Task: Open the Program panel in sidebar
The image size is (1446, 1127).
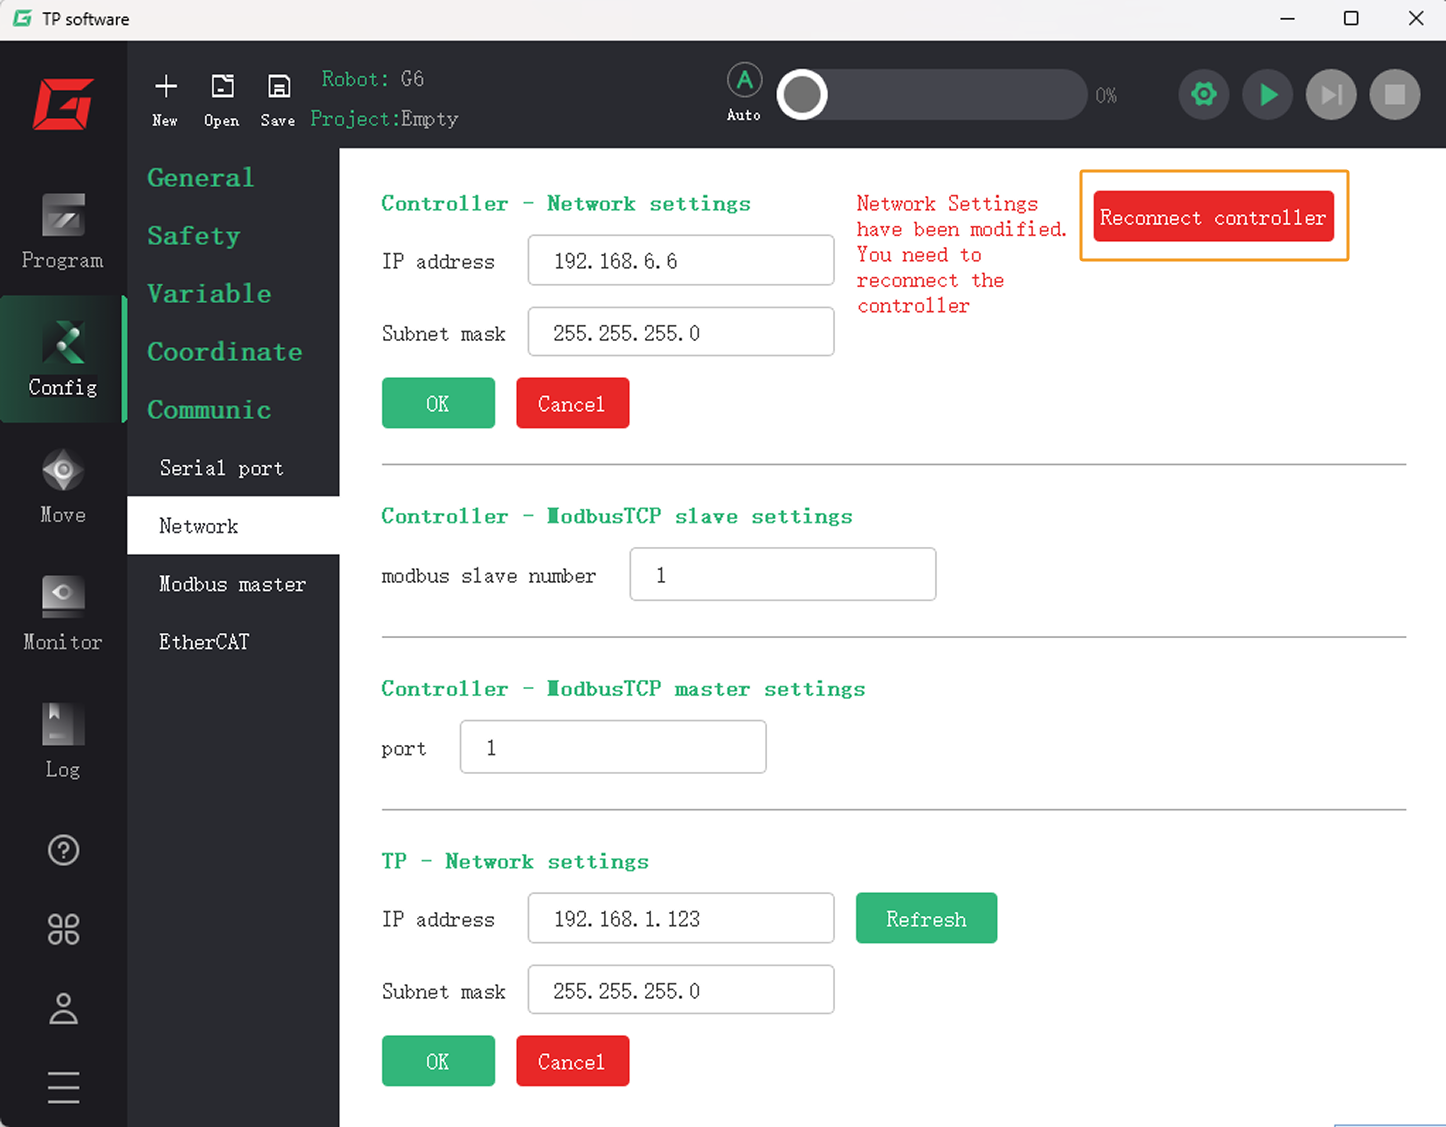Action: click(x=62, y=232)
